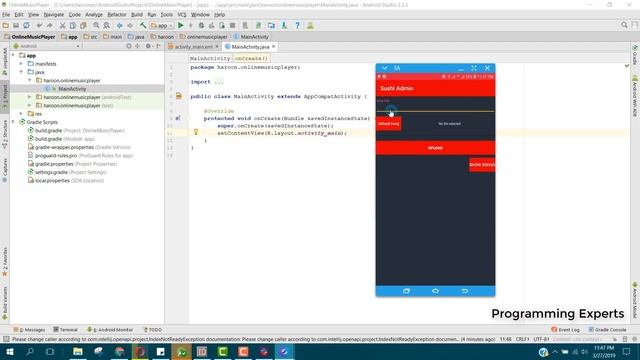Click the Forward navigation arrow

point(130,25)
